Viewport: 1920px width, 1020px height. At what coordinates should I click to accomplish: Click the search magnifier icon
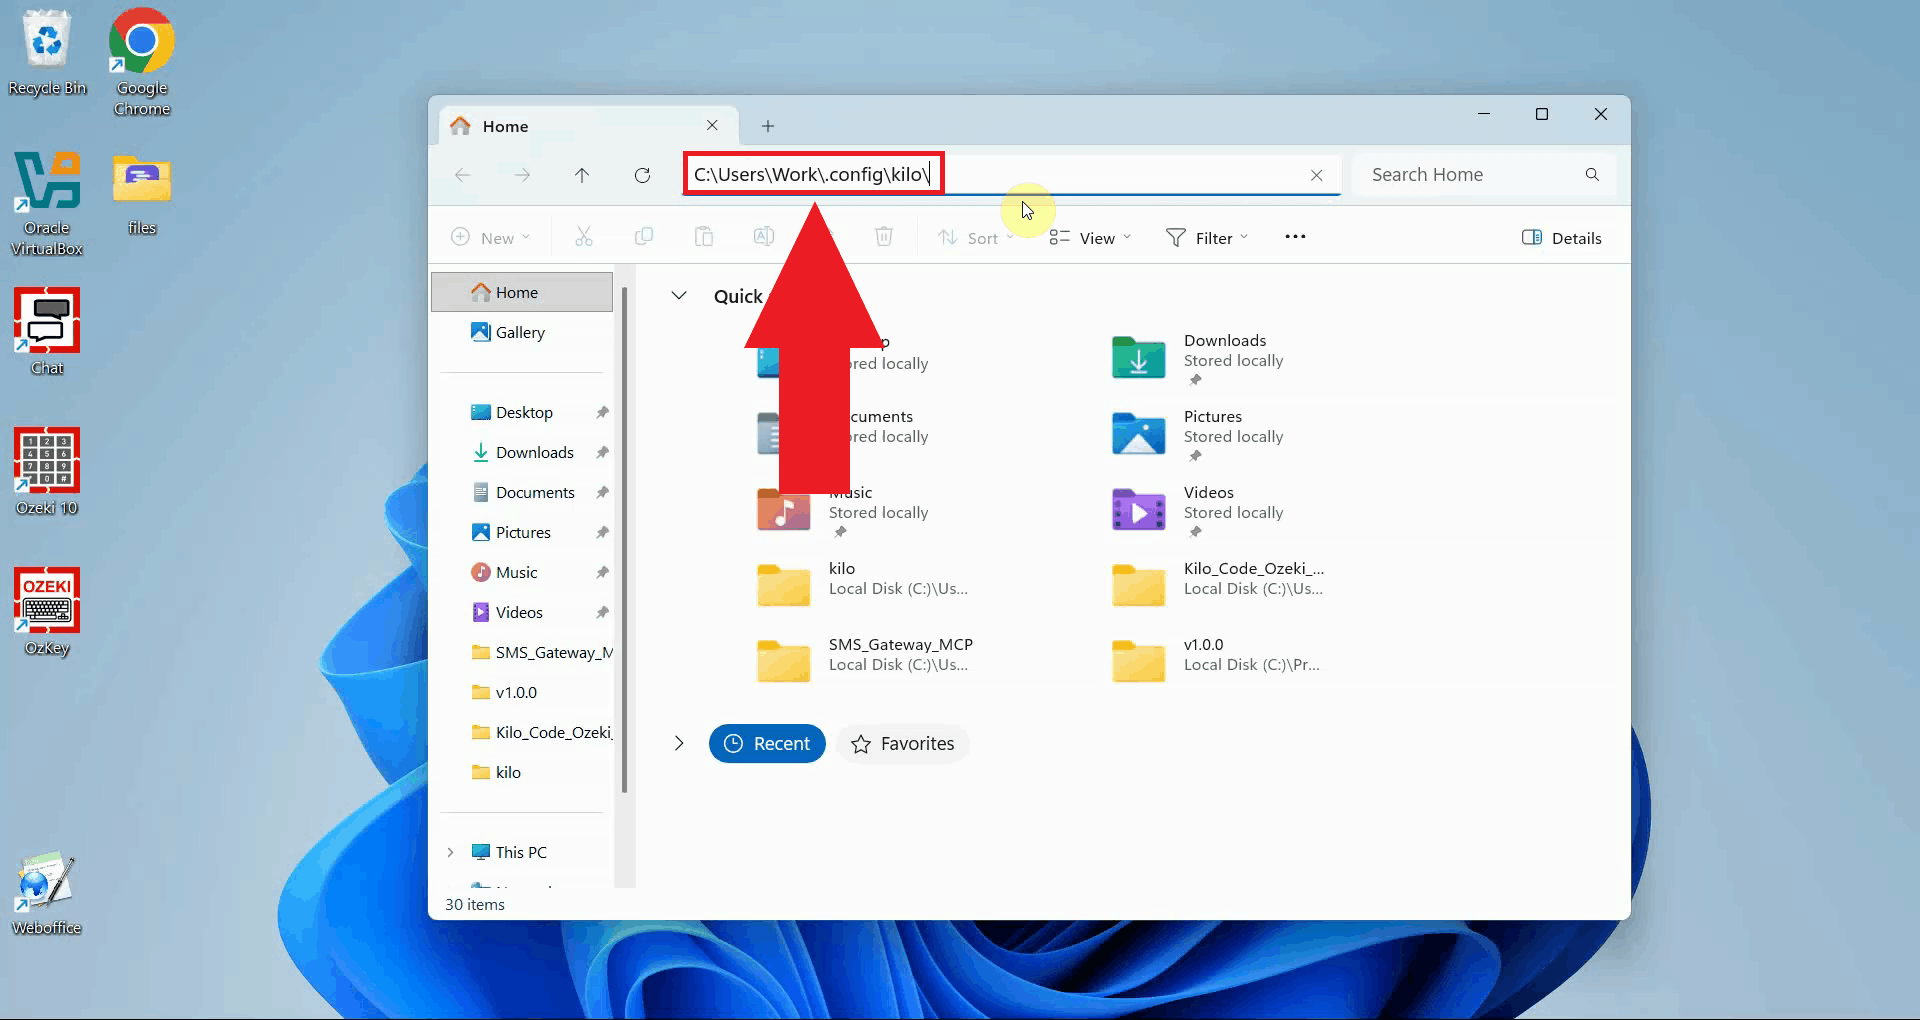(x=1592, y=174)
